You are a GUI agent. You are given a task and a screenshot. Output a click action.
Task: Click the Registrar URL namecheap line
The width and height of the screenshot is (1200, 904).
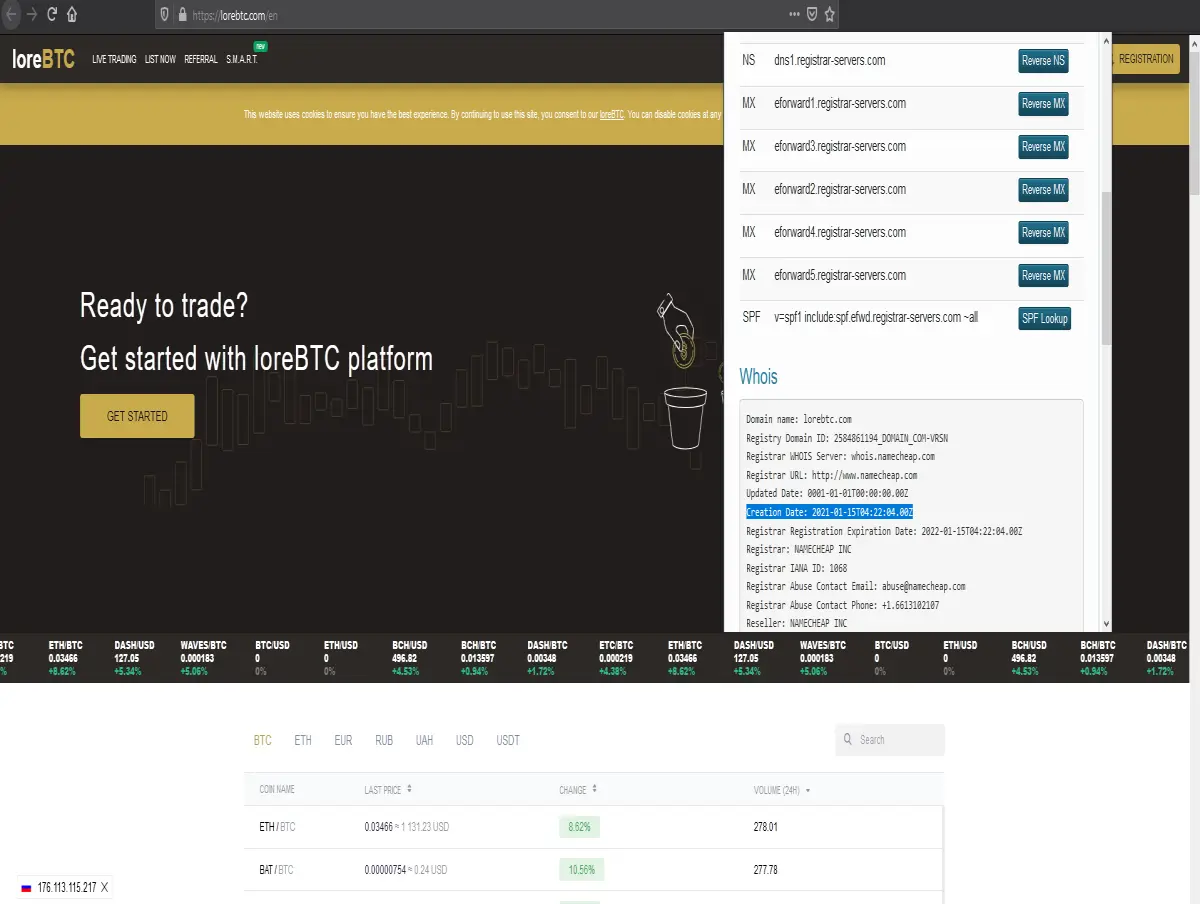click(x=831, y=476)
